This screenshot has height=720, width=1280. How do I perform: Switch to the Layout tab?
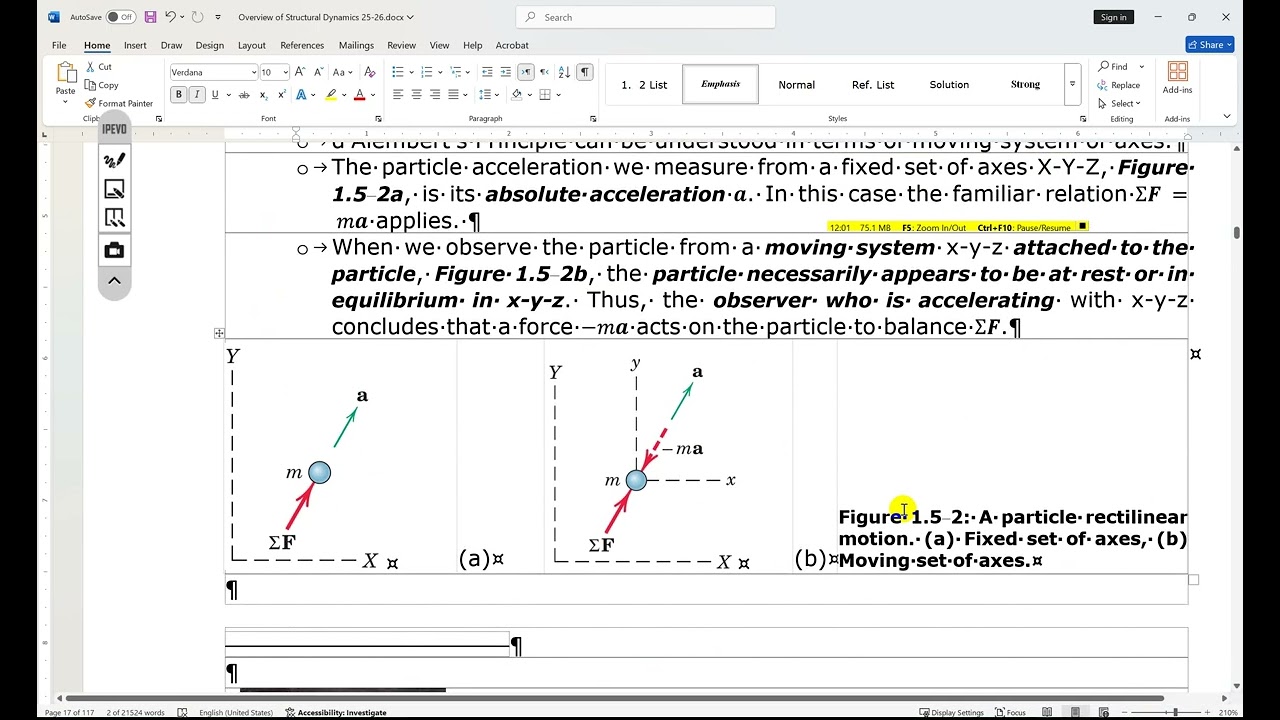coord(252,45)
